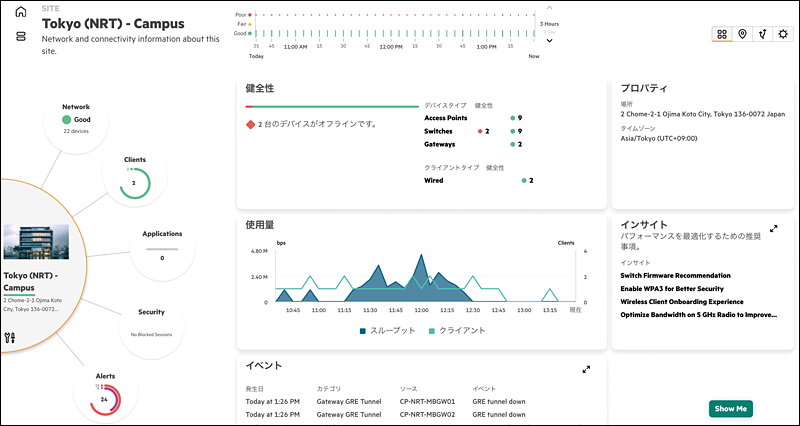Image resolution: width=800 pixels, height=426 pixels.
Task: Step time range up with upper chevron
Action: pyautogui.click(x=548, y=8)
